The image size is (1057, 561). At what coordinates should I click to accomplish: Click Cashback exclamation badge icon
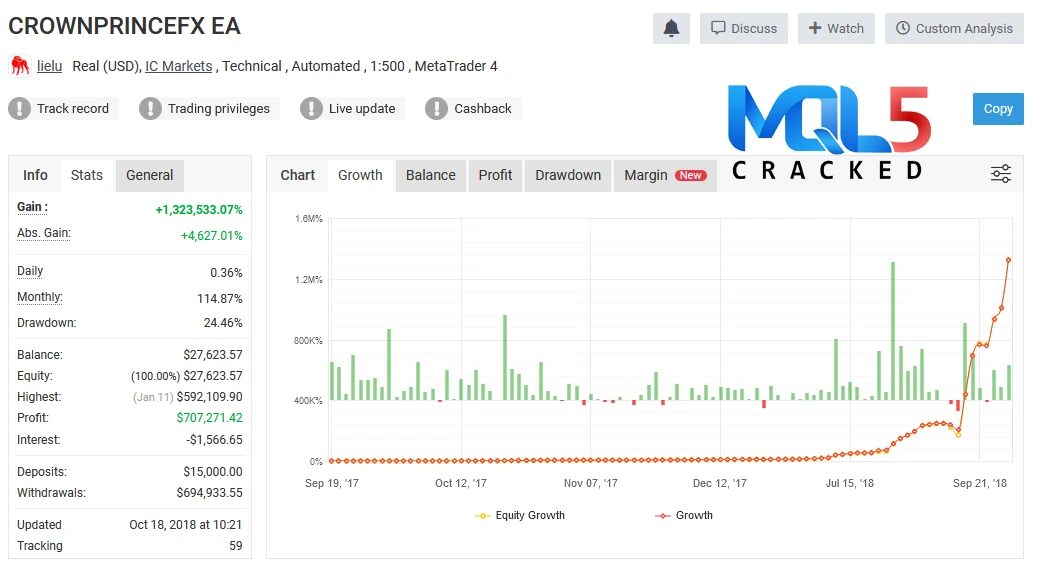point(436,109)
